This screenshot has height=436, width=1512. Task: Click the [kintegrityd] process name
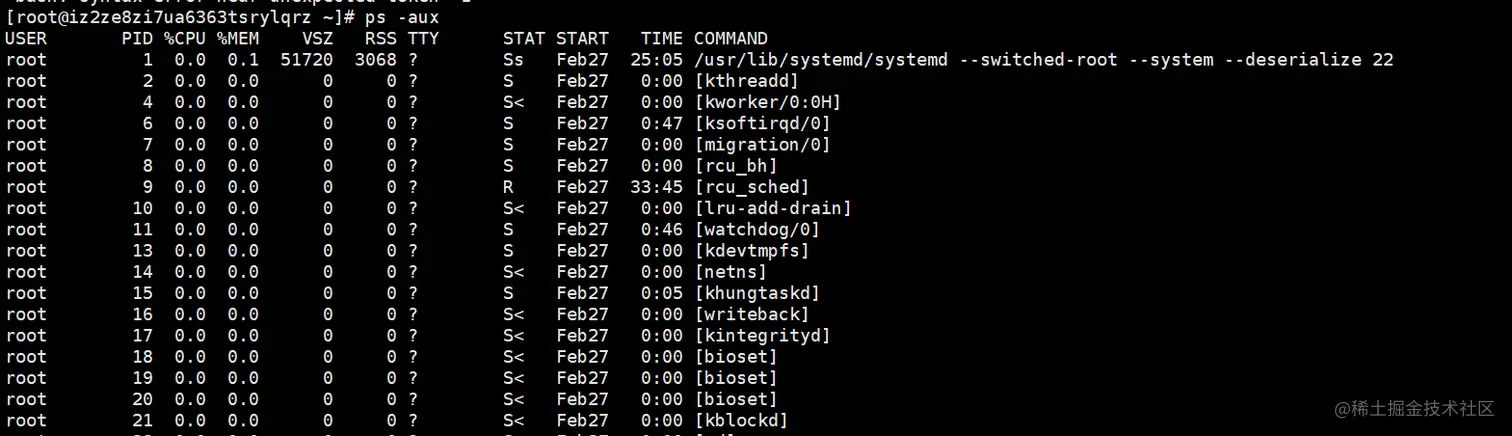762,336
